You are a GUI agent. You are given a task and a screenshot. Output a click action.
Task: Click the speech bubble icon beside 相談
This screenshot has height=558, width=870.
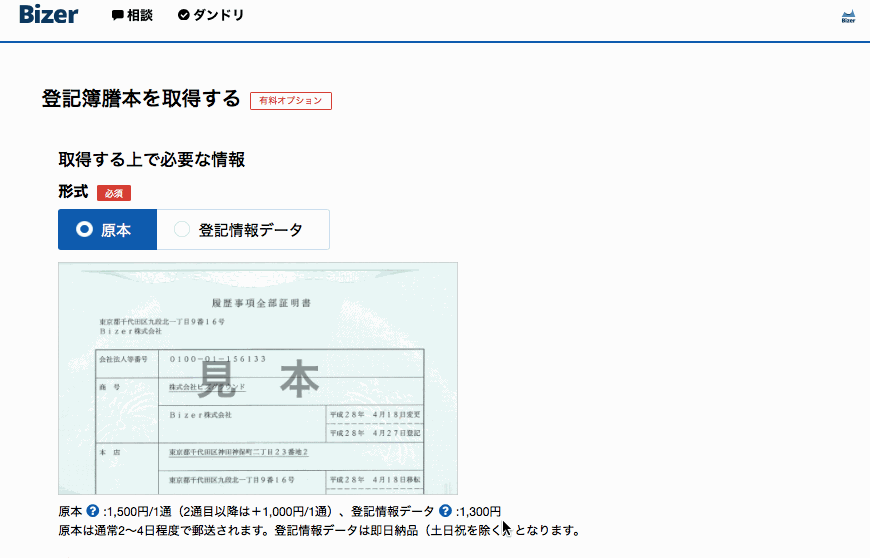point(118,16)
